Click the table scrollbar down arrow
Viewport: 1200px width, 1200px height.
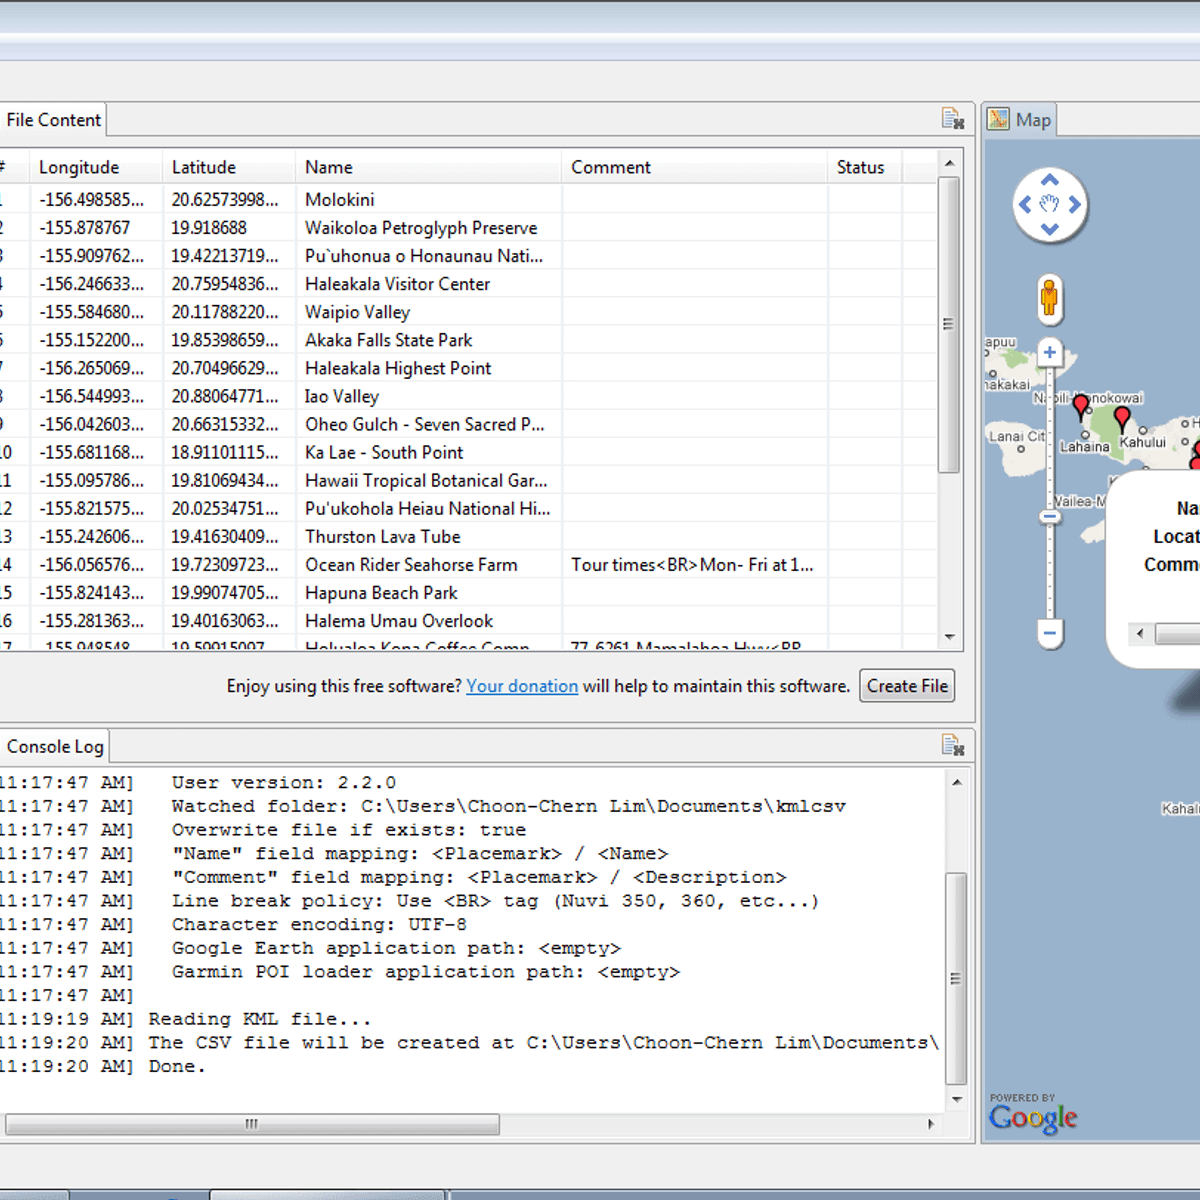949,637
